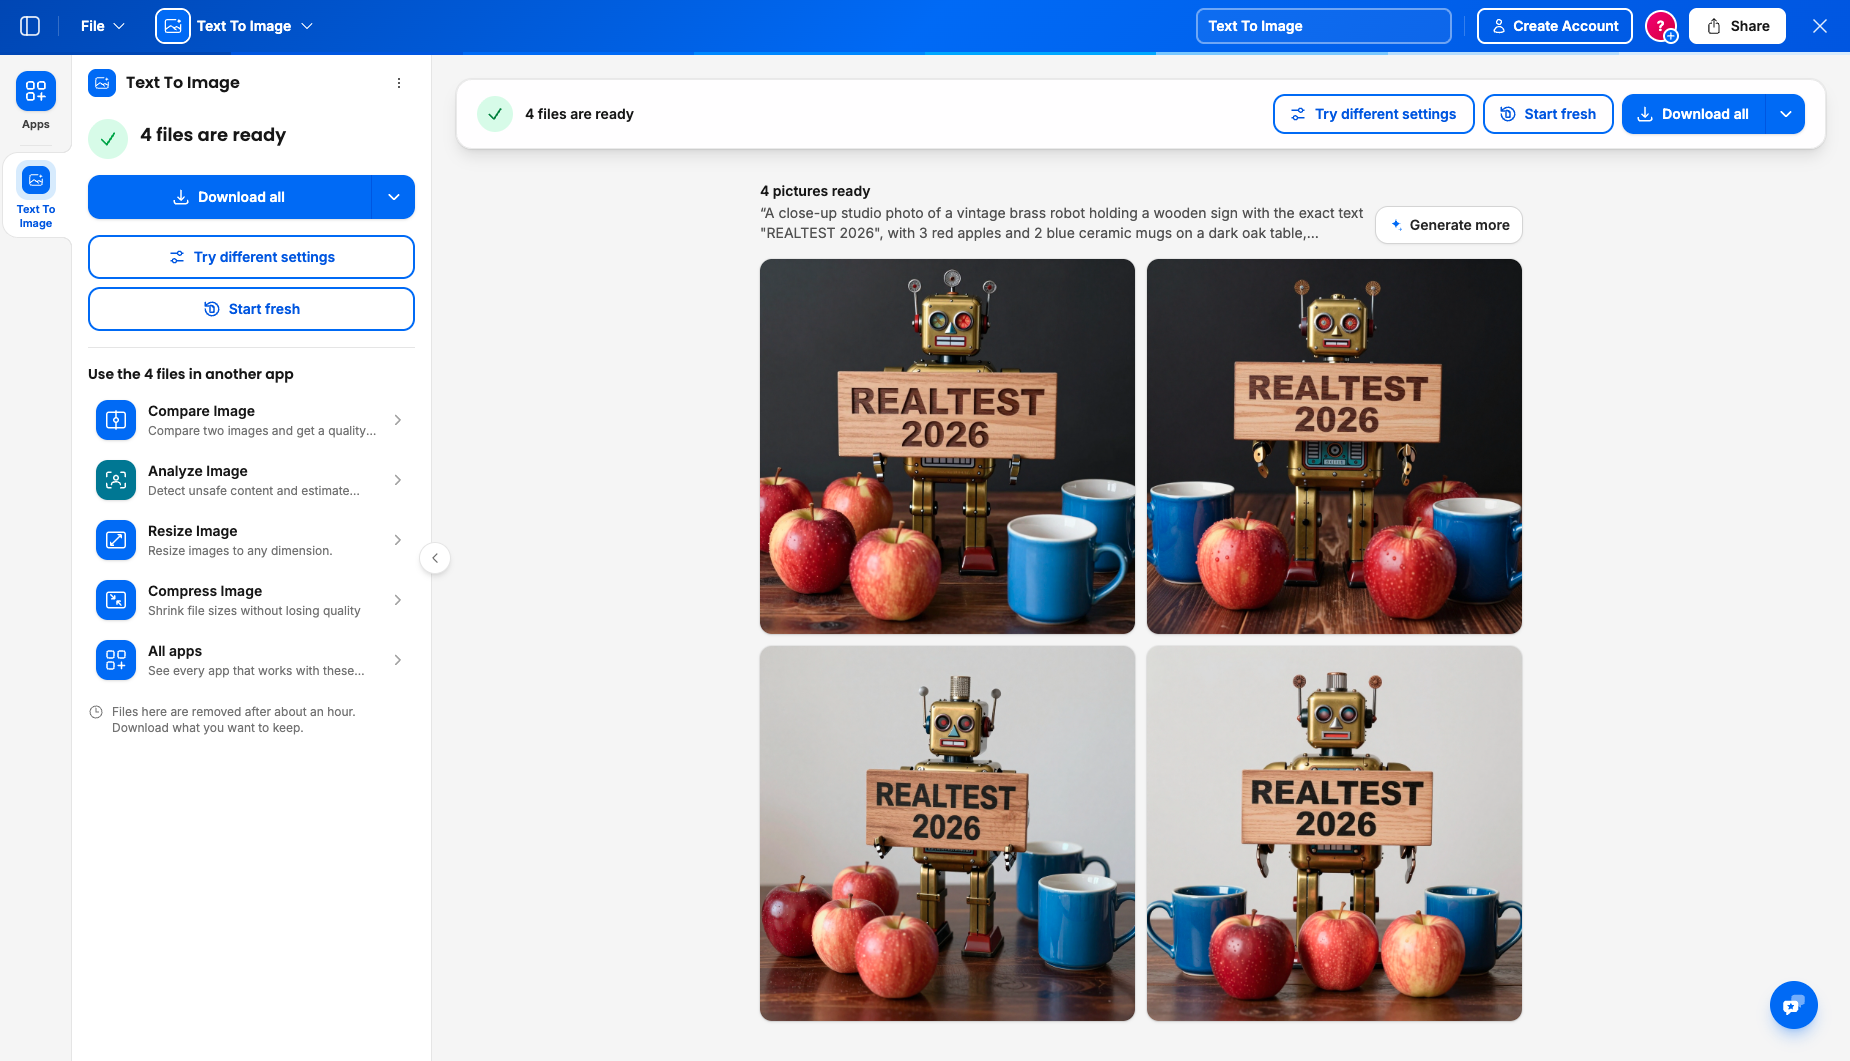Close the app with X icon

(x=1820, y=26)
